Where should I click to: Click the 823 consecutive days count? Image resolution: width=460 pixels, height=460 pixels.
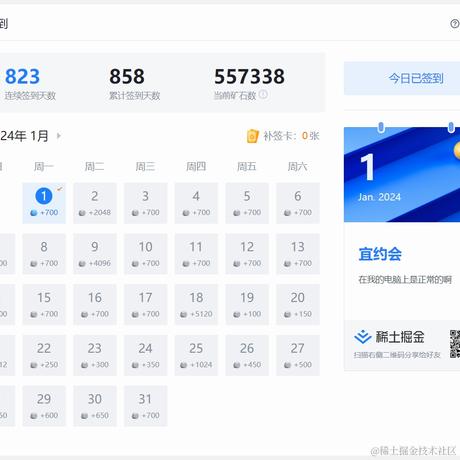[22, 76]
